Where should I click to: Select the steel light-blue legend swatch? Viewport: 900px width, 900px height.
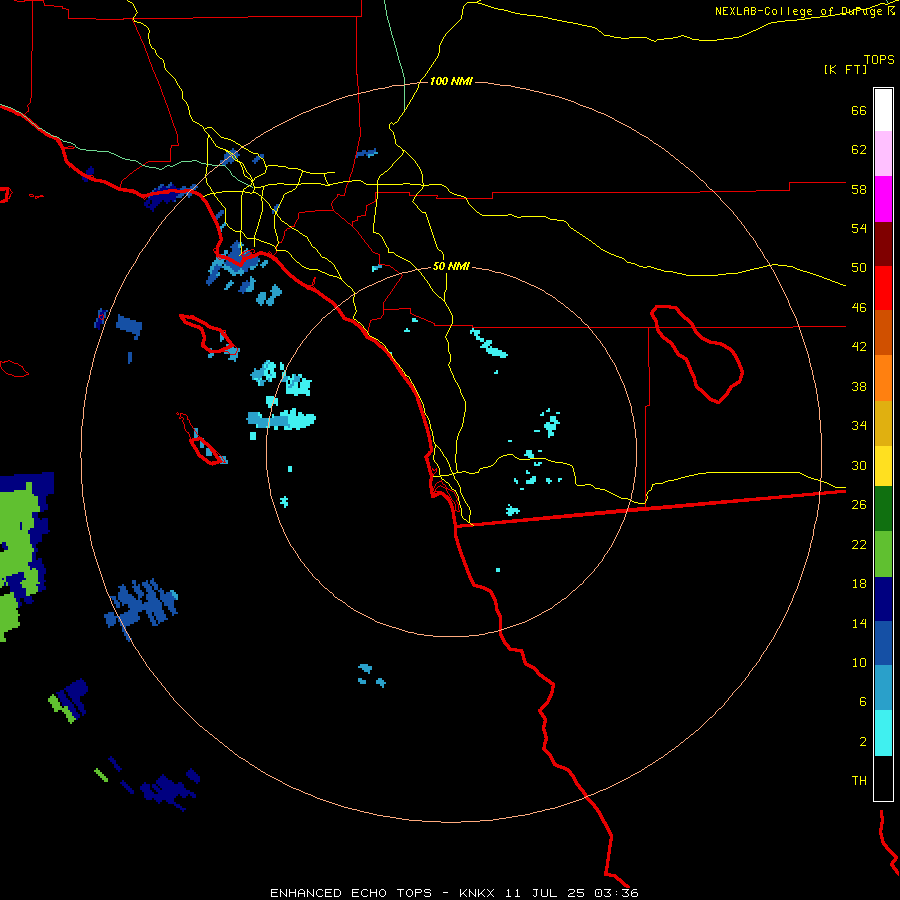point(883,688)
